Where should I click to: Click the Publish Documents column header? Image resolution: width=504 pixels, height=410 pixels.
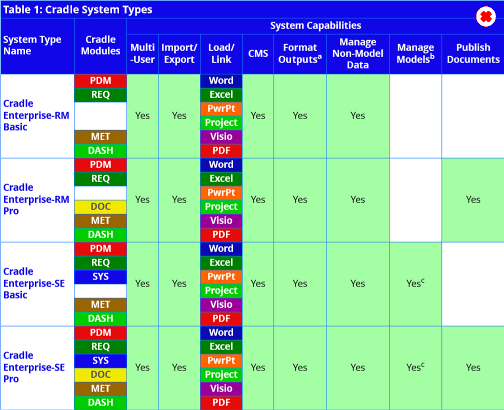(x=473, y=53)
